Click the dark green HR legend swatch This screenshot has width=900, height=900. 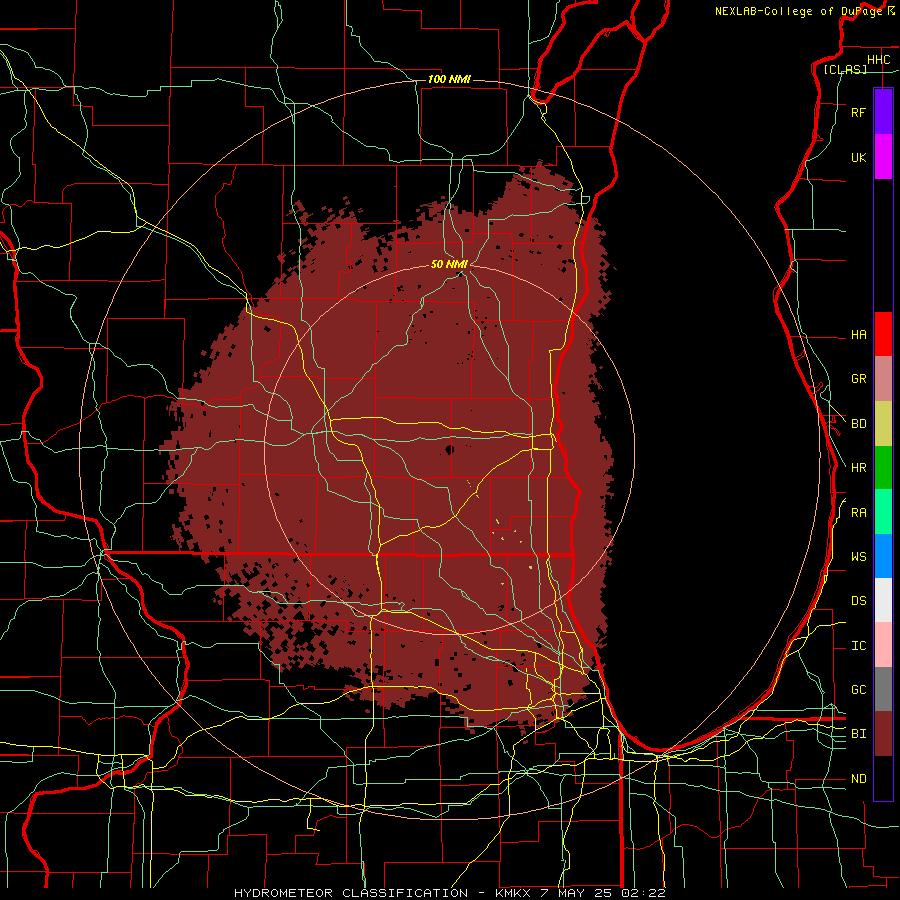tap(883, 468)
